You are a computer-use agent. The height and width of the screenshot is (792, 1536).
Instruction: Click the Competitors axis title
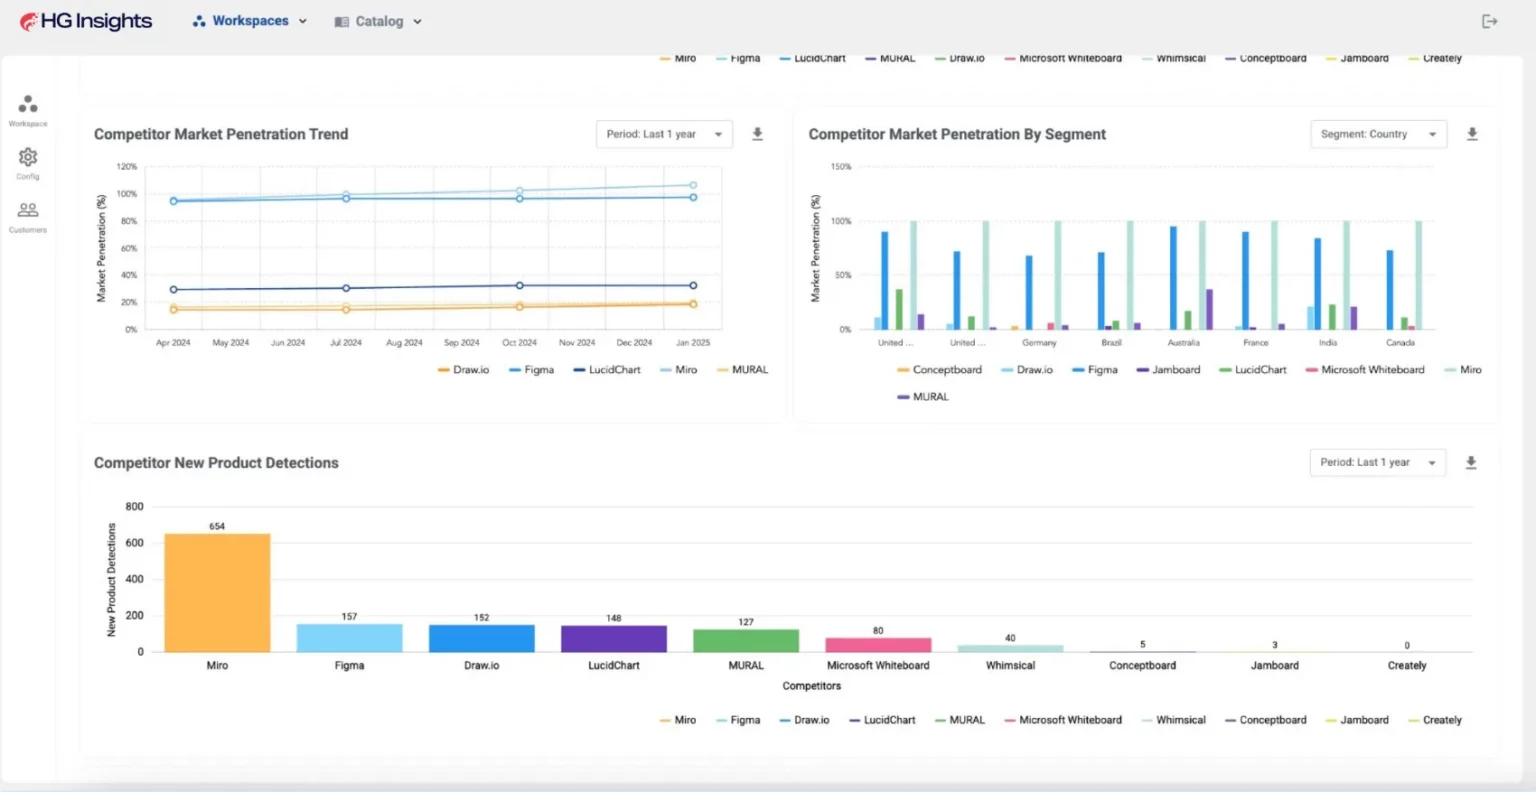[812, 686]
